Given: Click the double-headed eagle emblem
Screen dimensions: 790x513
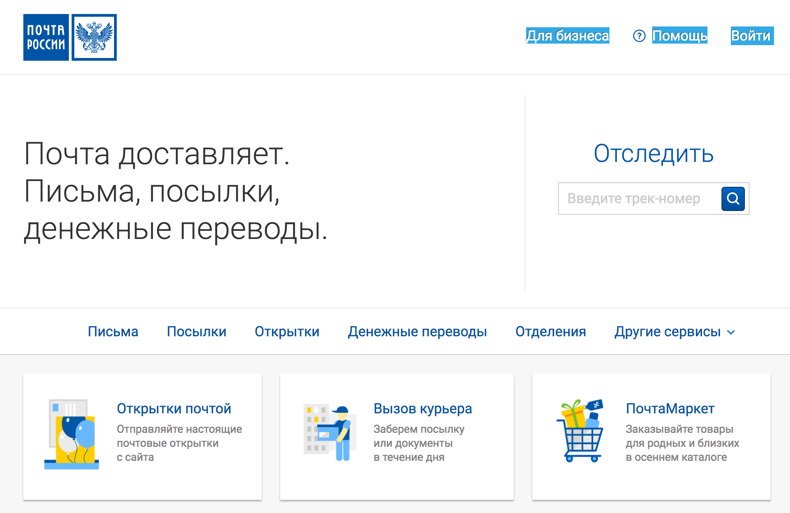Looking at the screenshot, I should pyautogui.click(x=95, y=37).
